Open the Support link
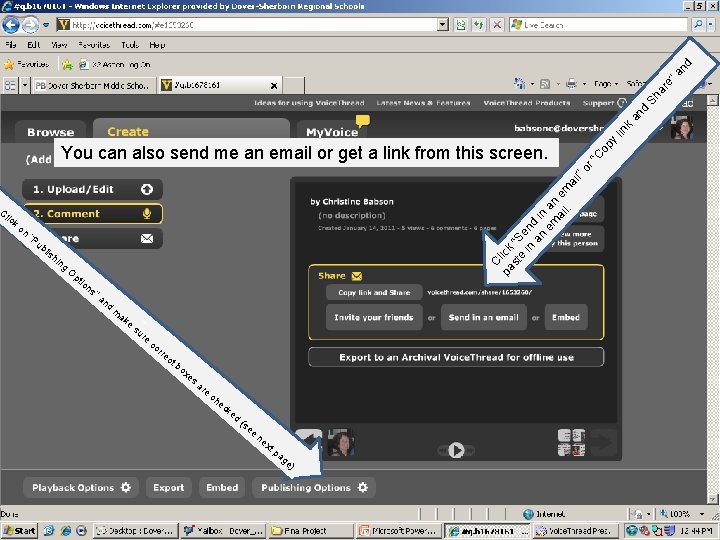 point(598,103)
